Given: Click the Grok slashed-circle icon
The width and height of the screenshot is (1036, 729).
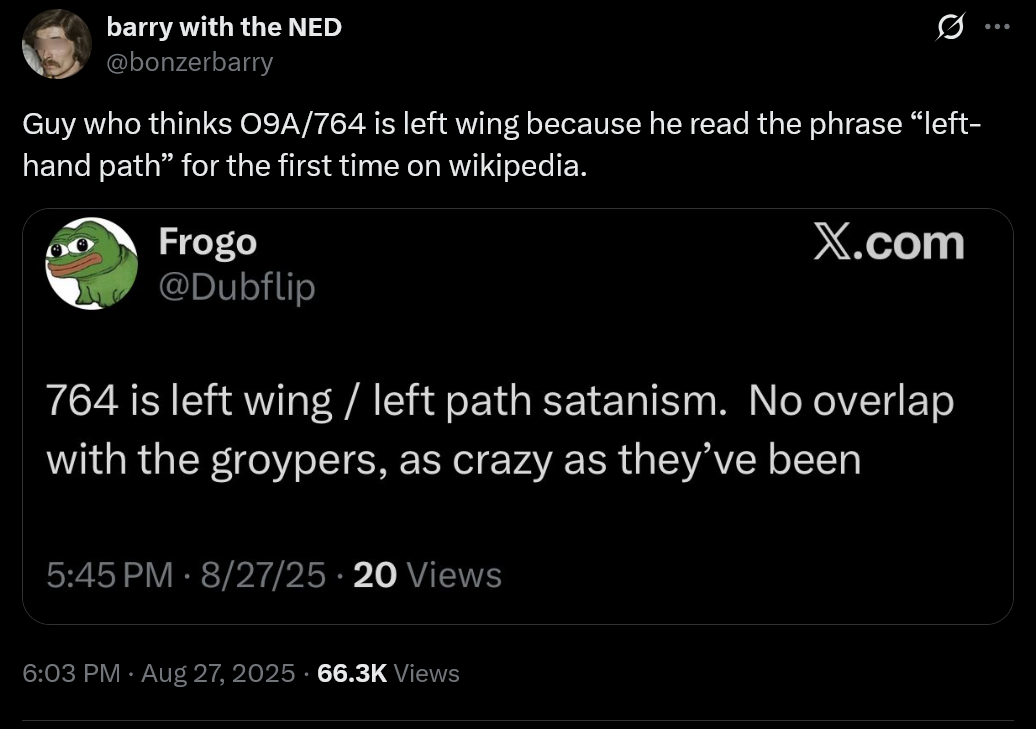Looking at the screenshot, I should pos(947,29).
